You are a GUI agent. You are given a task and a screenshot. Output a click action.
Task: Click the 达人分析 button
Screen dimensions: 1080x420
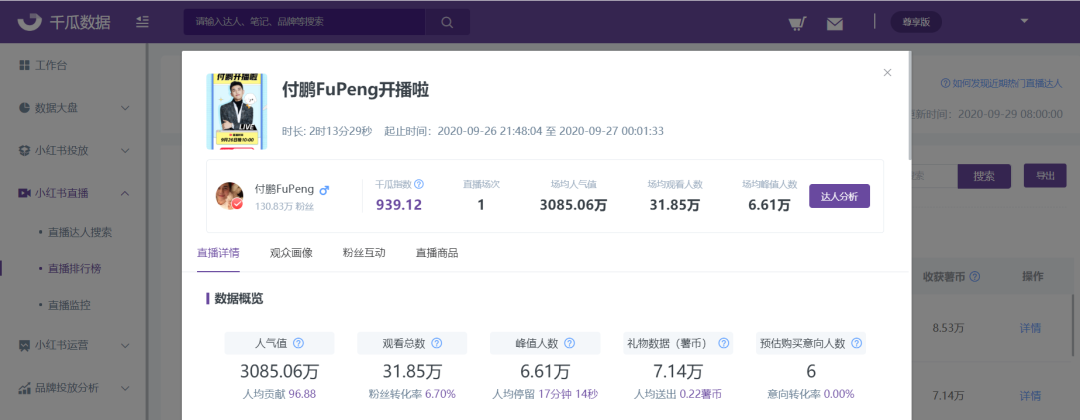coord(839,196)
